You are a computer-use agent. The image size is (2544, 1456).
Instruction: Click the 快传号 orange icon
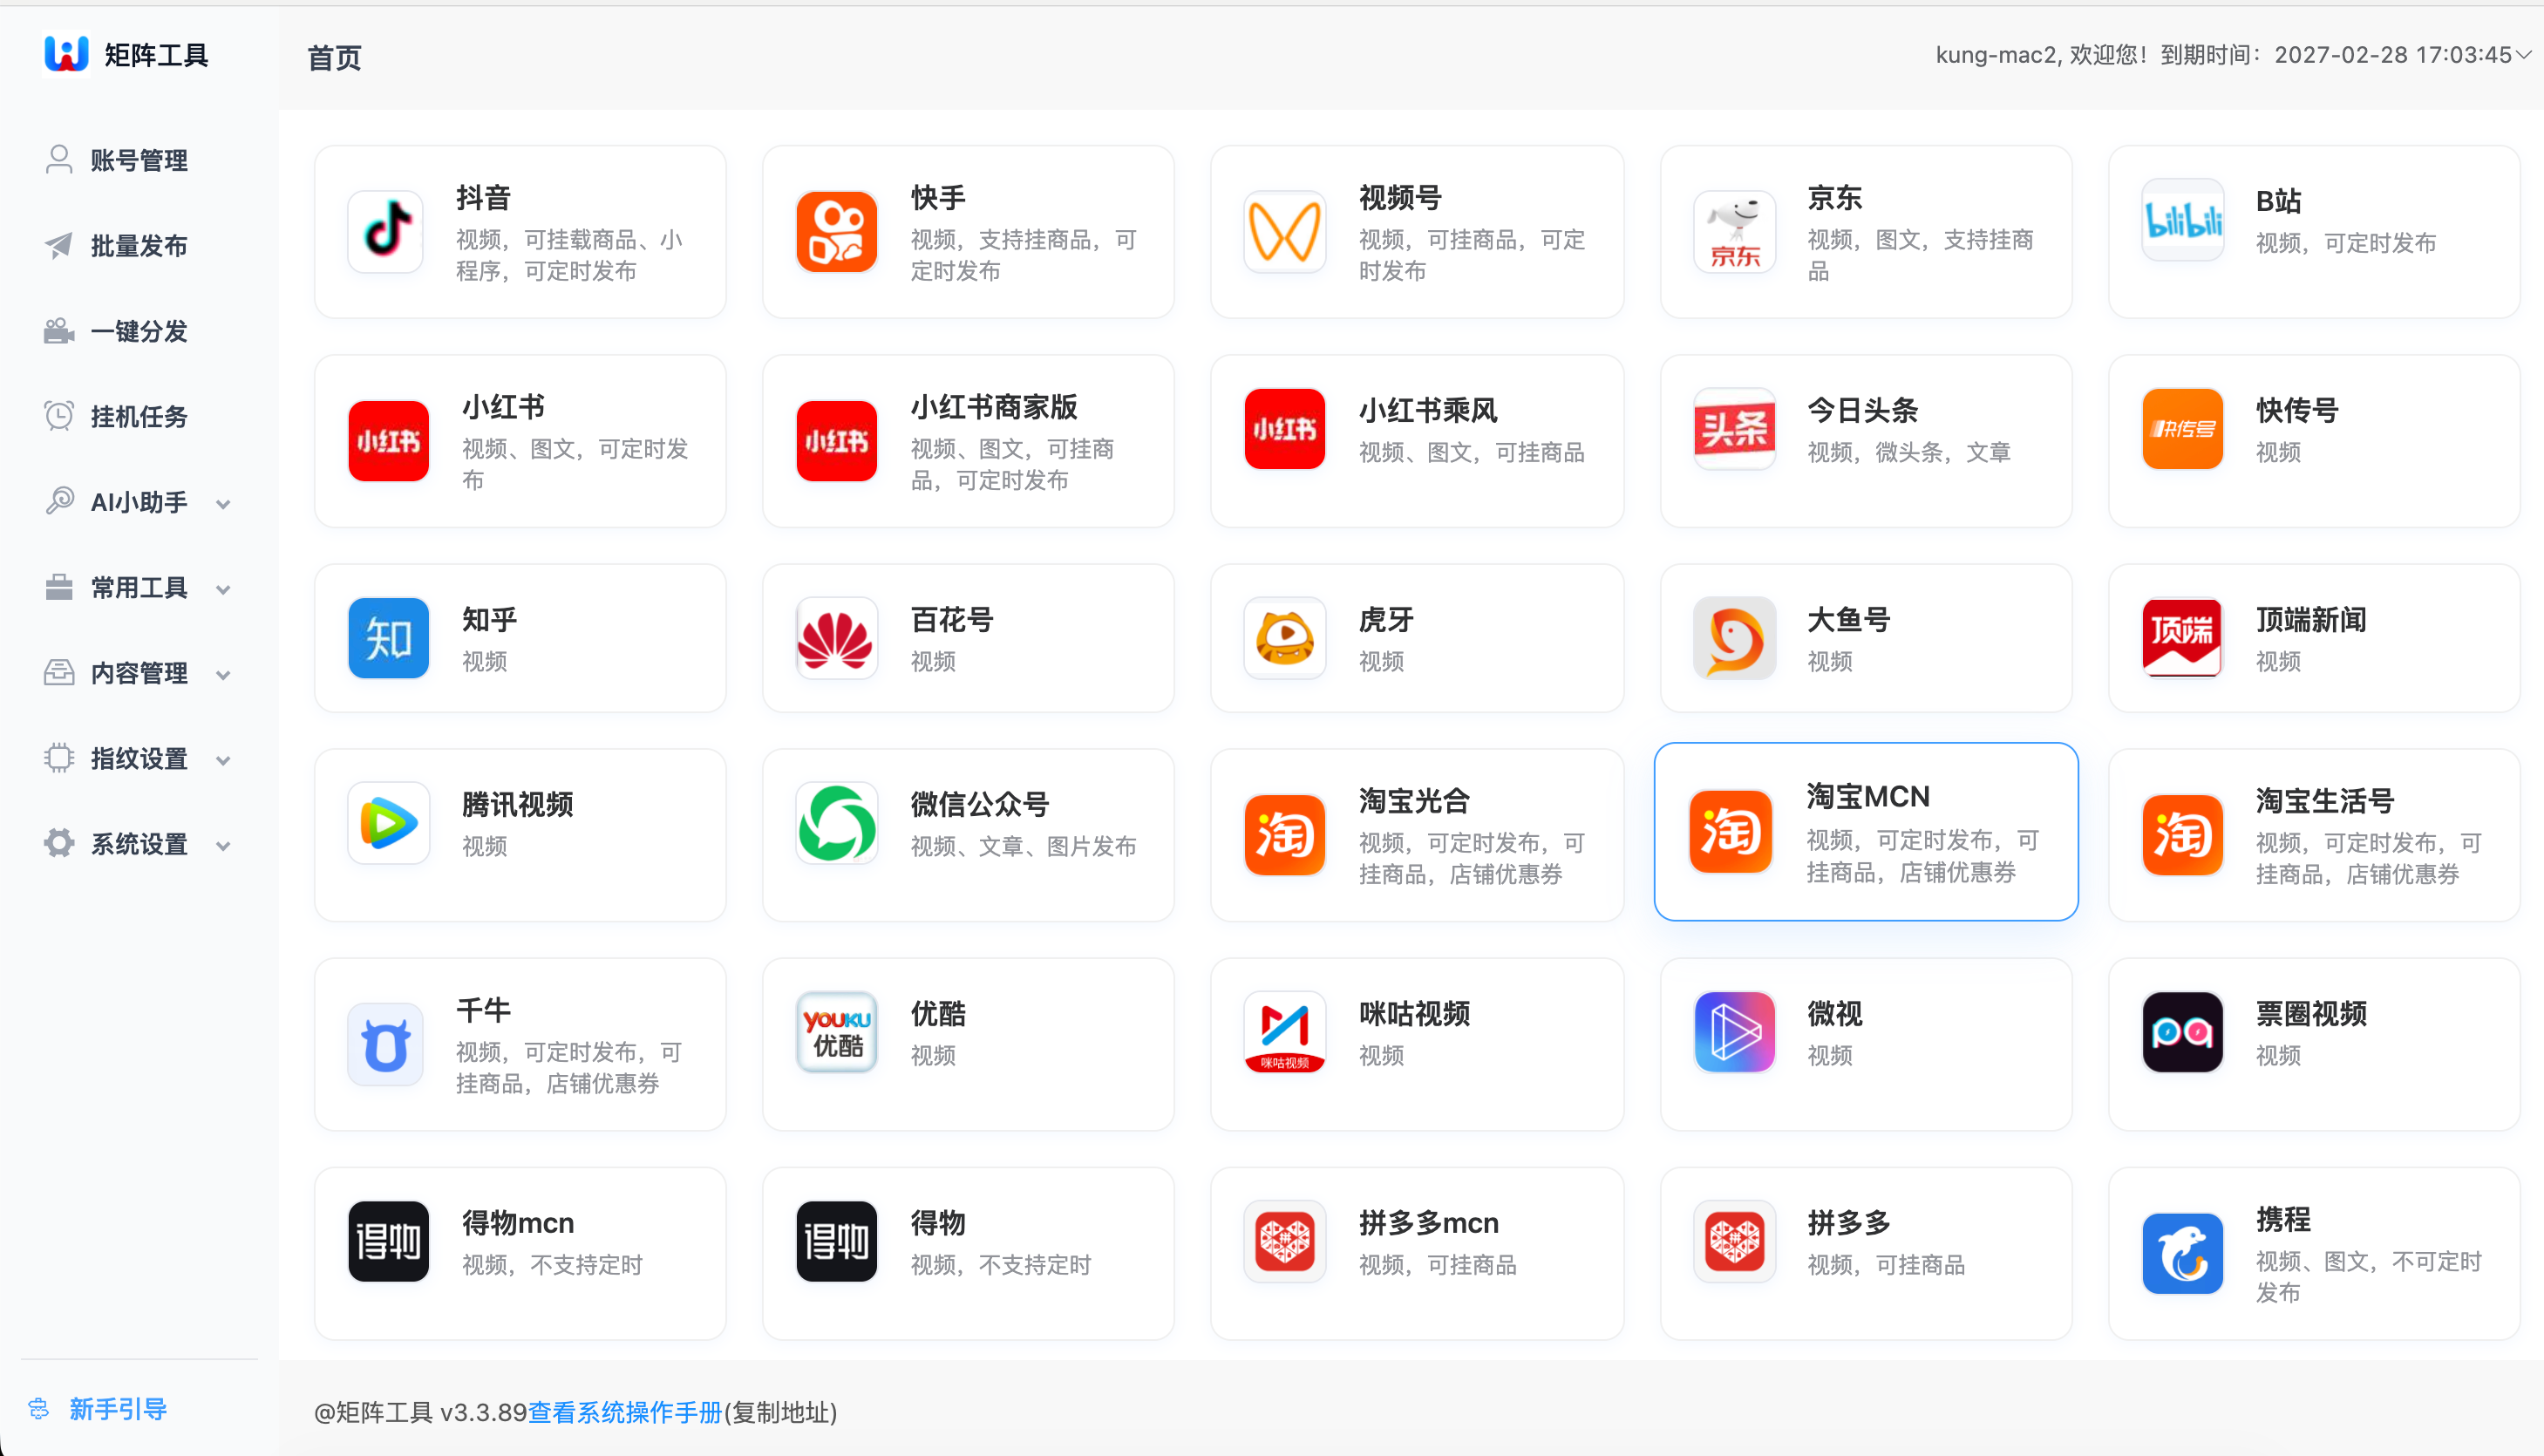click(2182, 429)
